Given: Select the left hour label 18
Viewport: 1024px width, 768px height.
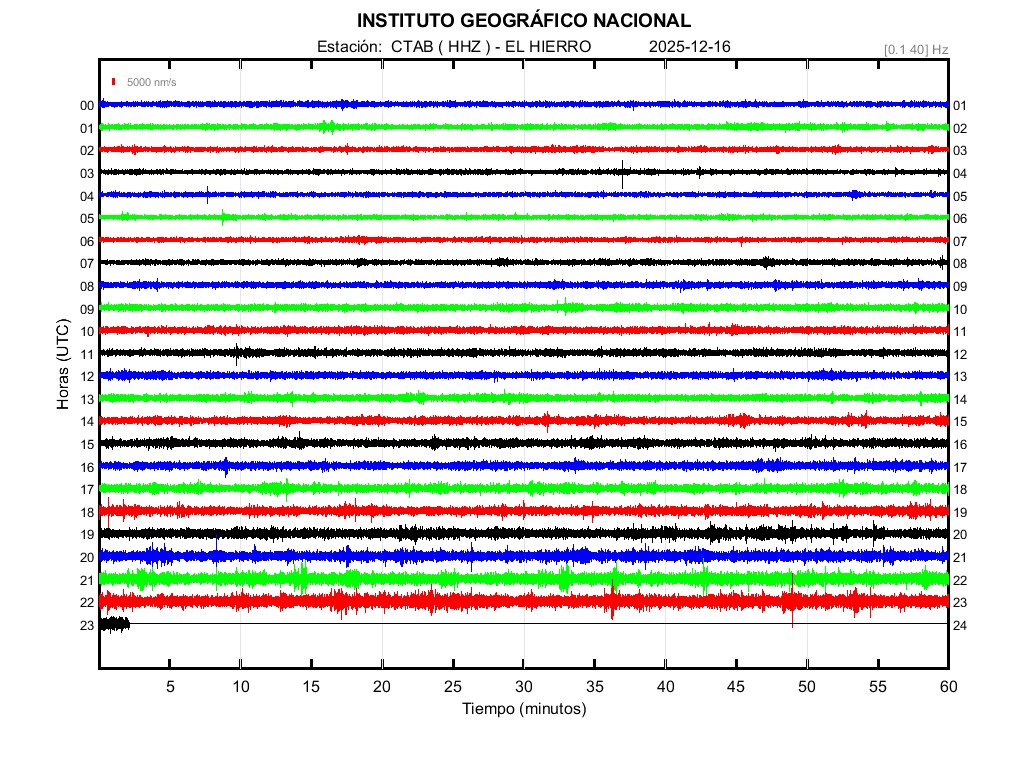Looking at the screenshot, I should 87,513.
